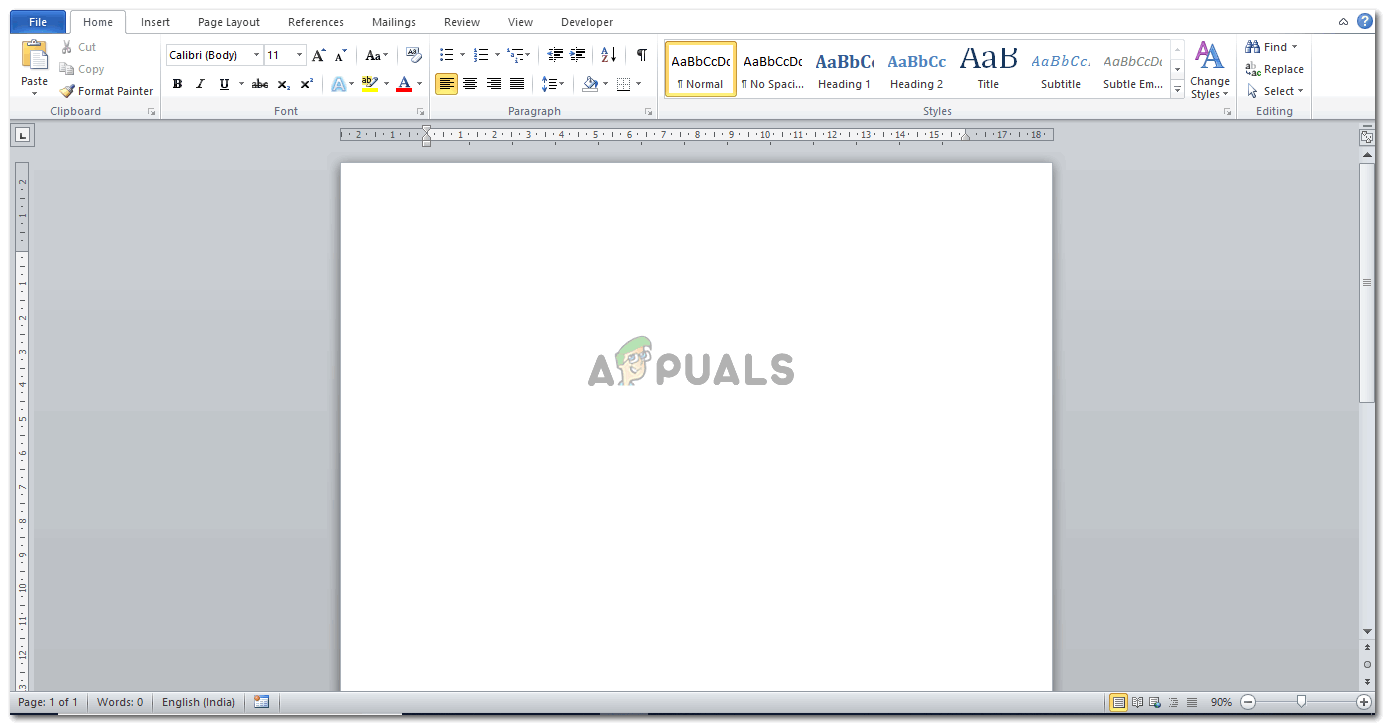Click the Borders icon in Paragraph group
Screen dimensions: 1386x726
pyautogui.click(x=623, y=84)
